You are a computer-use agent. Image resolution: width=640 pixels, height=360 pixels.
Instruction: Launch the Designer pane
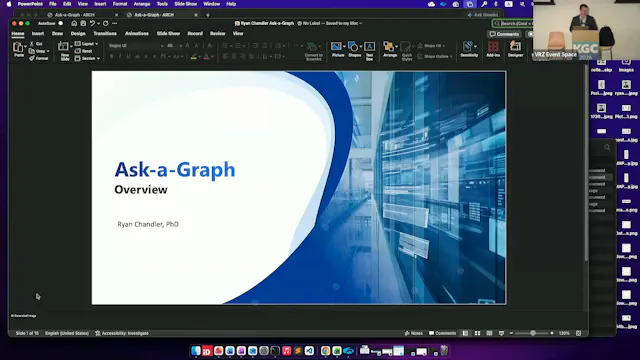pyautogui.click(x=516, y=49)
